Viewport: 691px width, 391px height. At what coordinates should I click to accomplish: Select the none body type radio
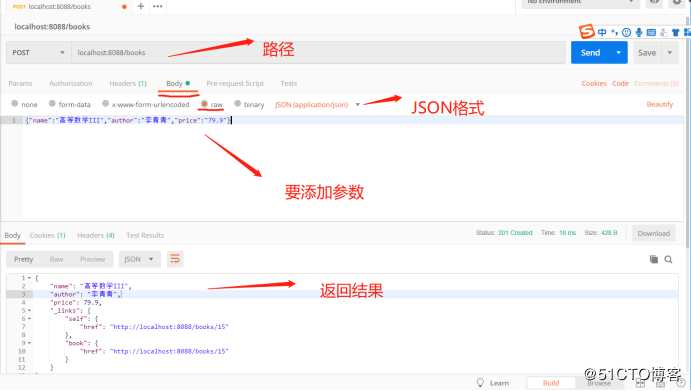15,104
